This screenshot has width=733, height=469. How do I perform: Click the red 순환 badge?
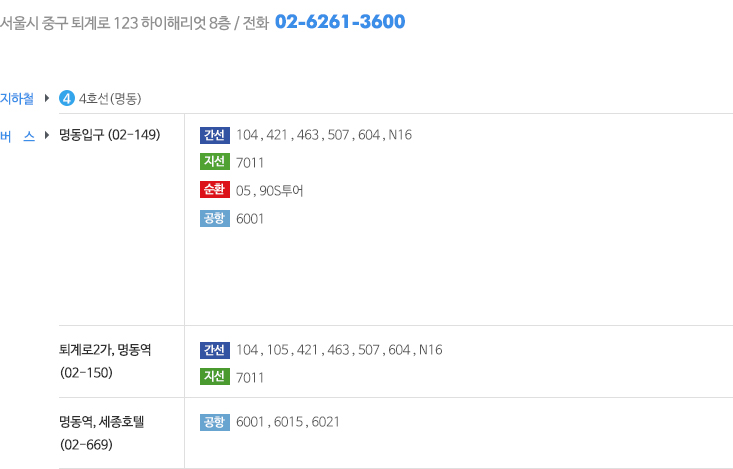215,189
